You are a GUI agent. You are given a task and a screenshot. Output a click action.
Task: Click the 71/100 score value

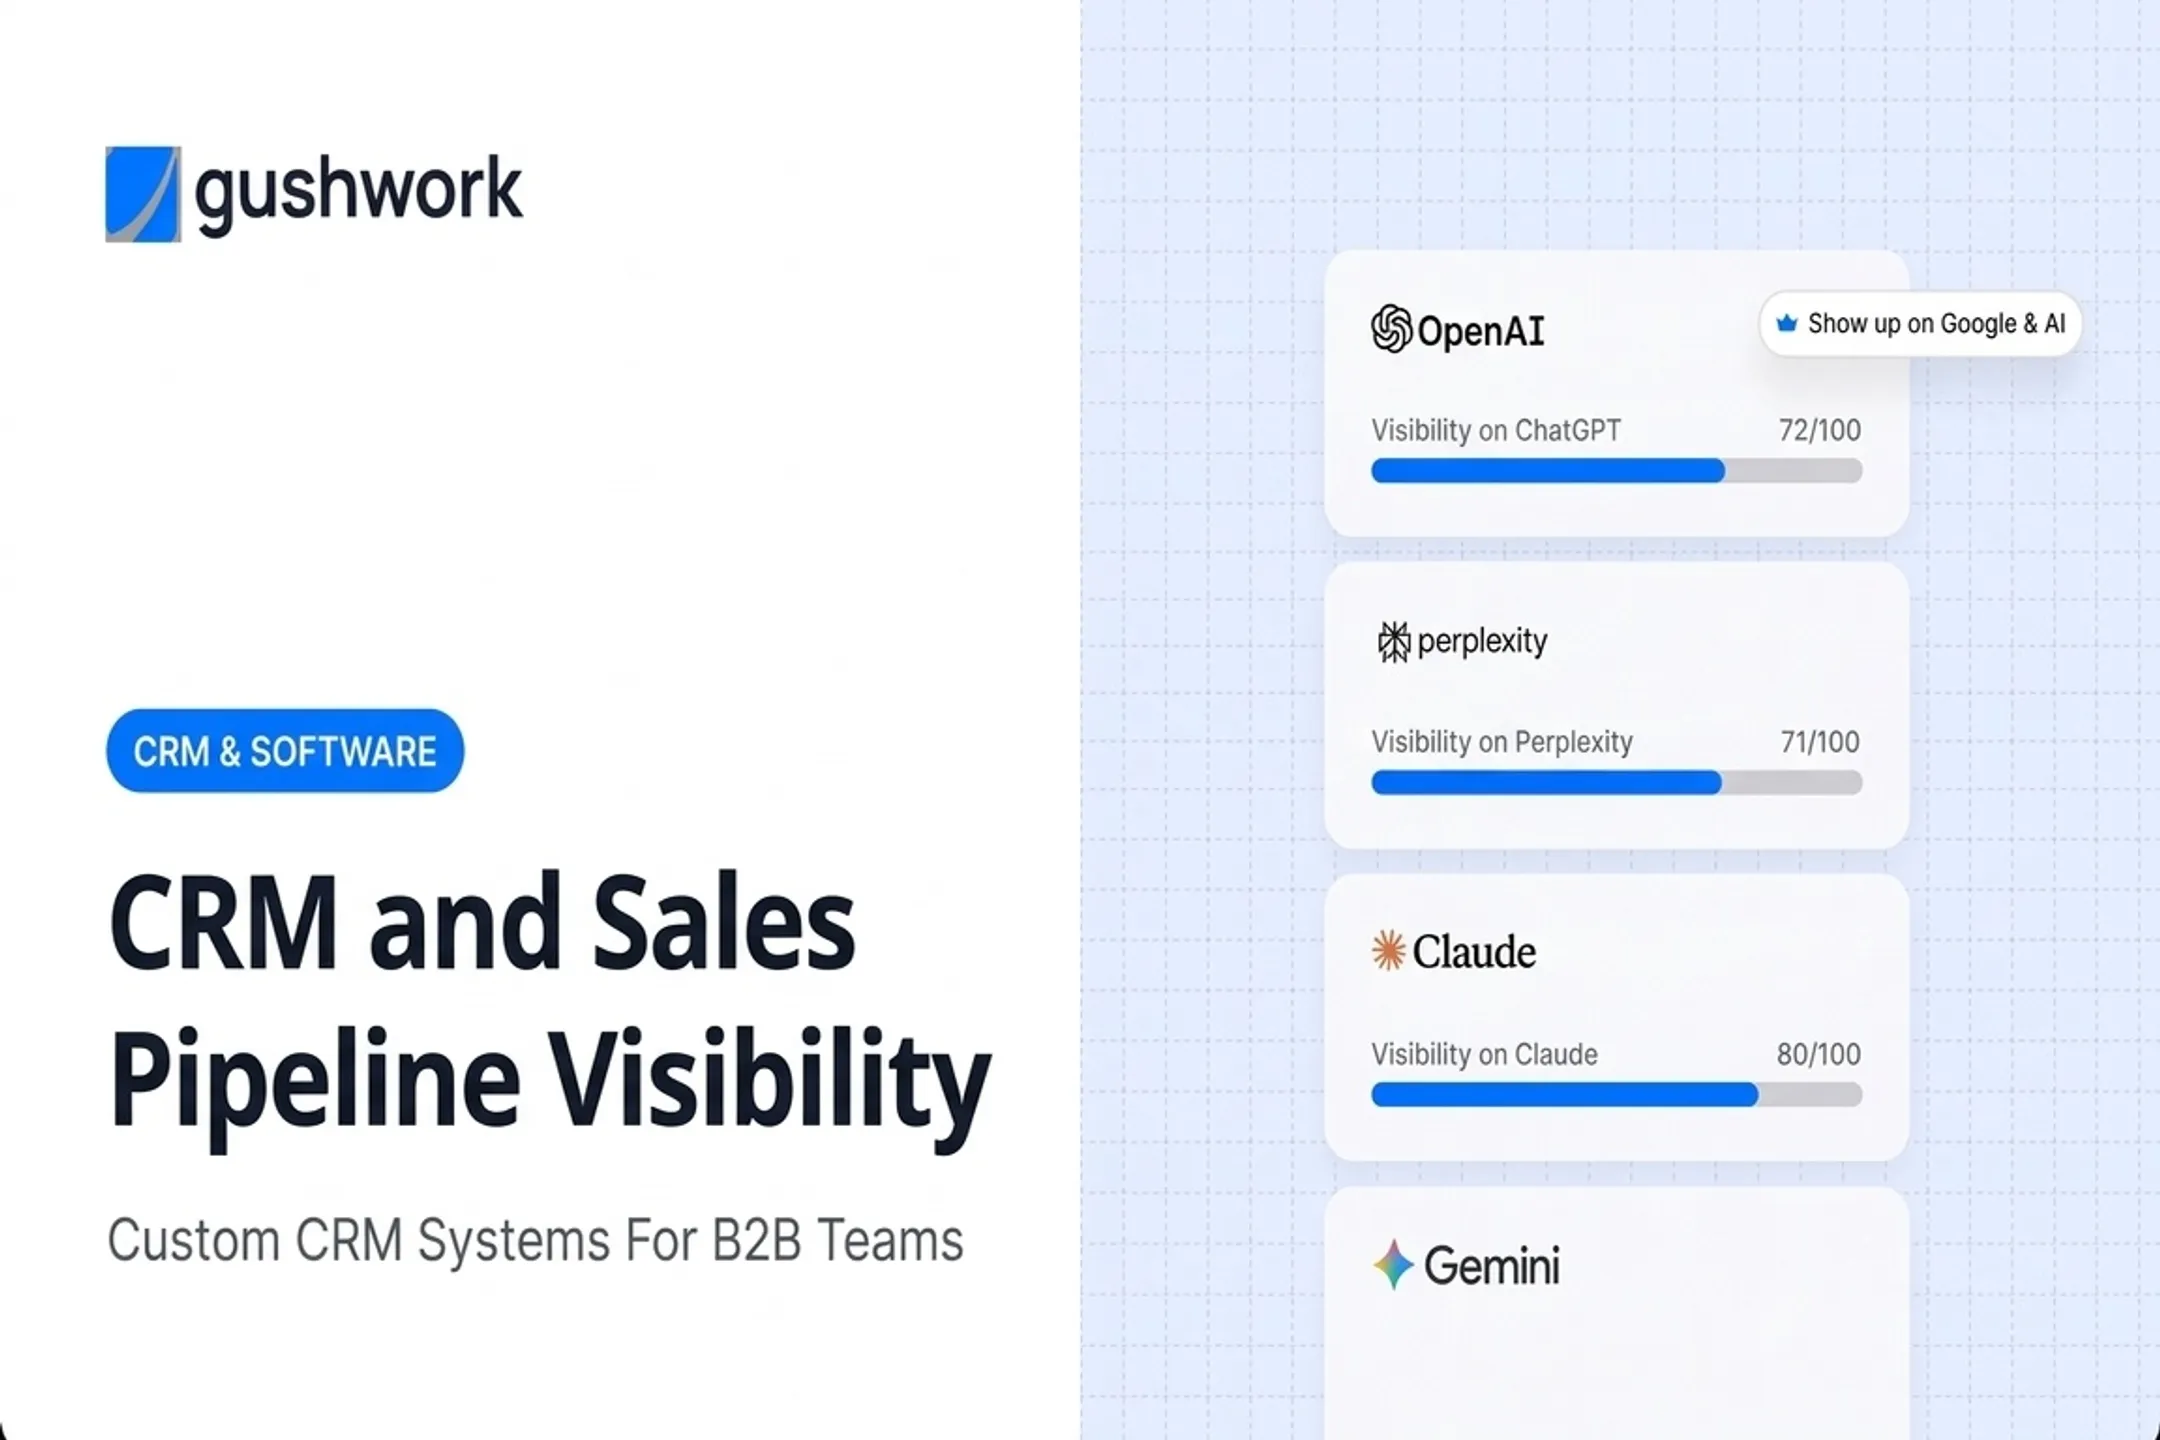click(1820, 742)
